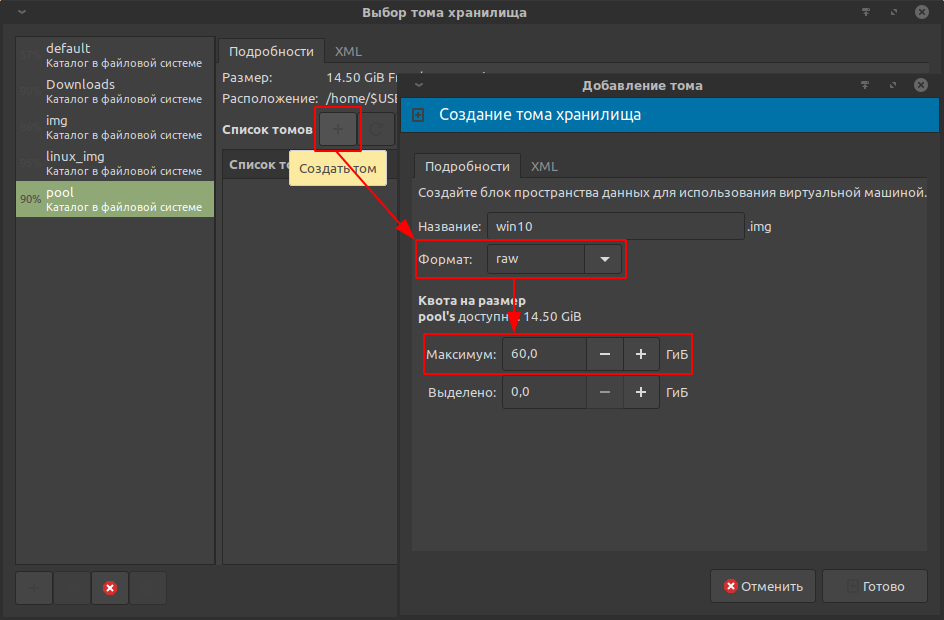Click the add pool plus button below the list

34,588
